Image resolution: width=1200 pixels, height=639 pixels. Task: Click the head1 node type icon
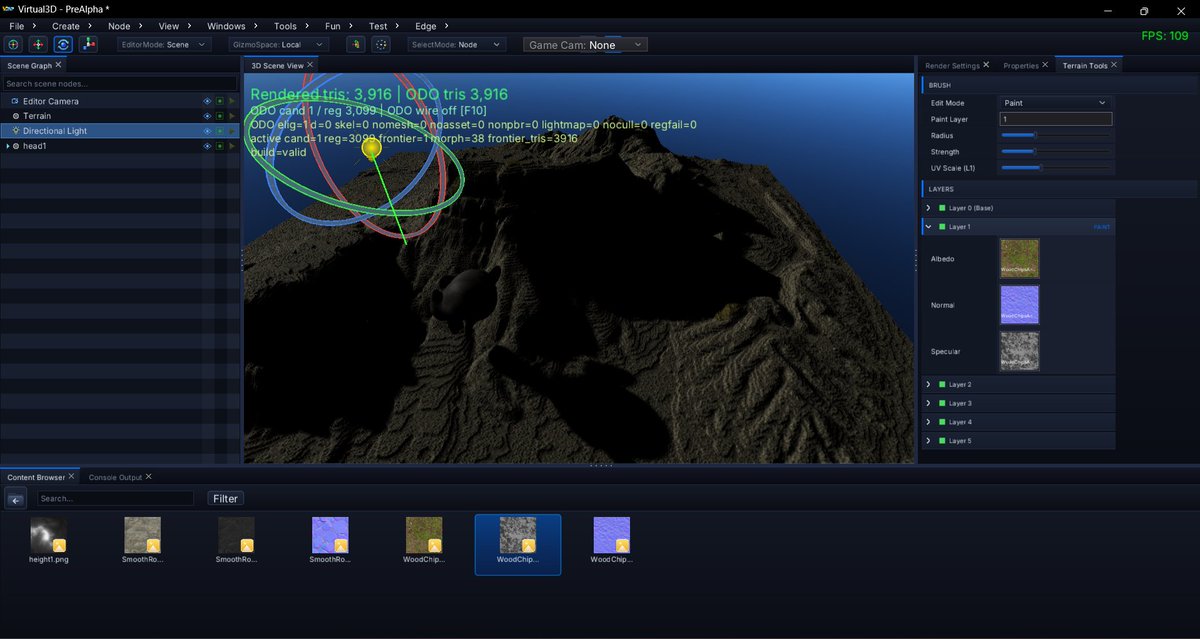tap(15, 146)
